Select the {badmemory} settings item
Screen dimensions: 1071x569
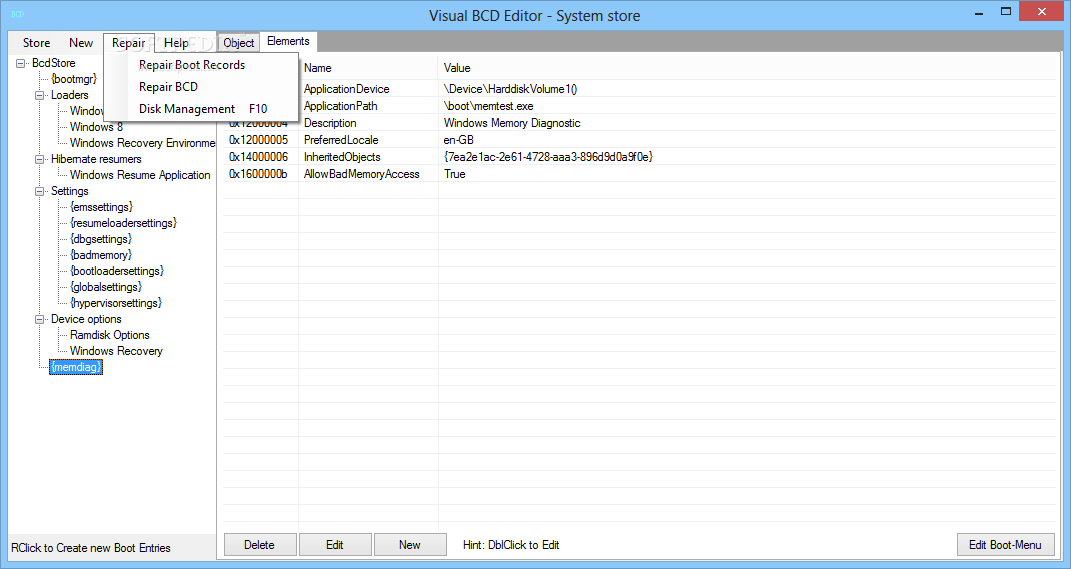click(x=101, y=255)
